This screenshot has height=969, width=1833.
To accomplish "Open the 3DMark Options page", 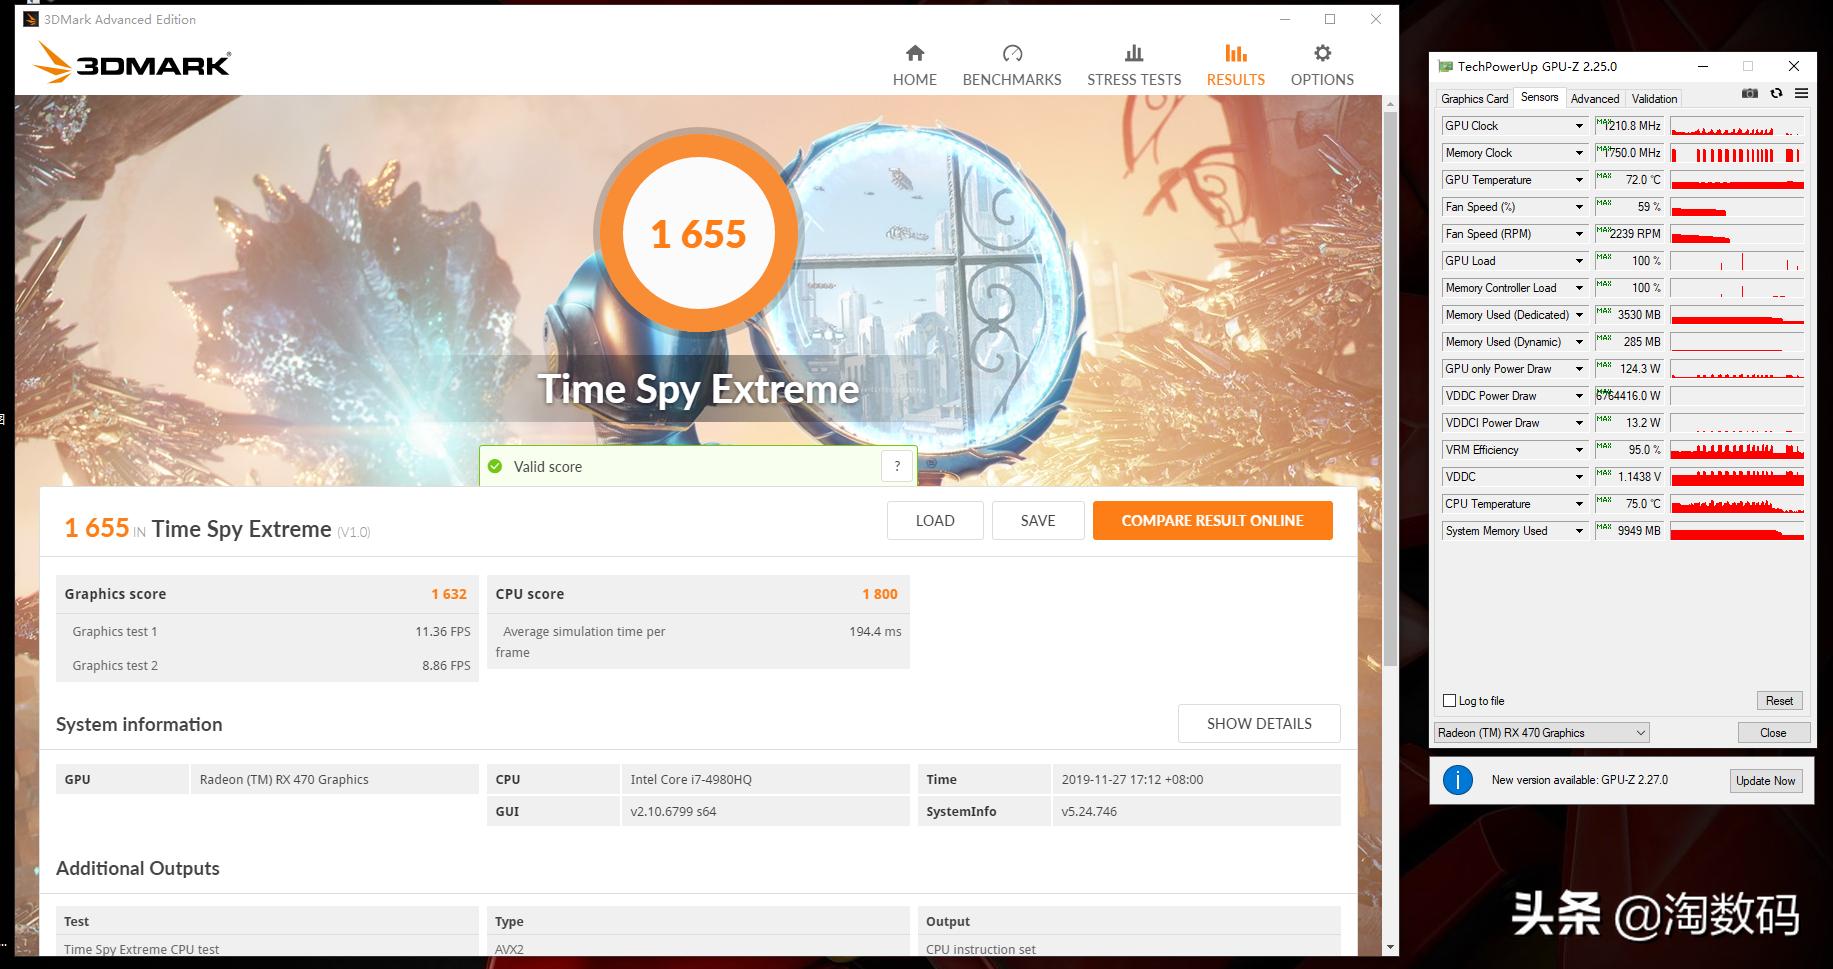I will click(x=1322, y=66).
